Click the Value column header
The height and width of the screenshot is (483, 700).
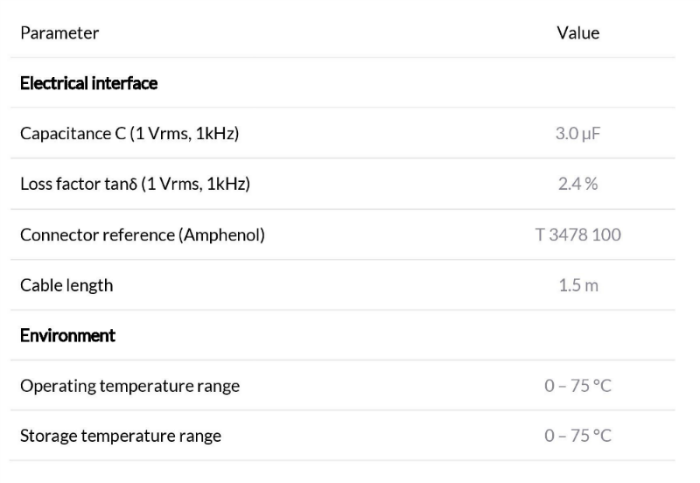click(578, 33)
